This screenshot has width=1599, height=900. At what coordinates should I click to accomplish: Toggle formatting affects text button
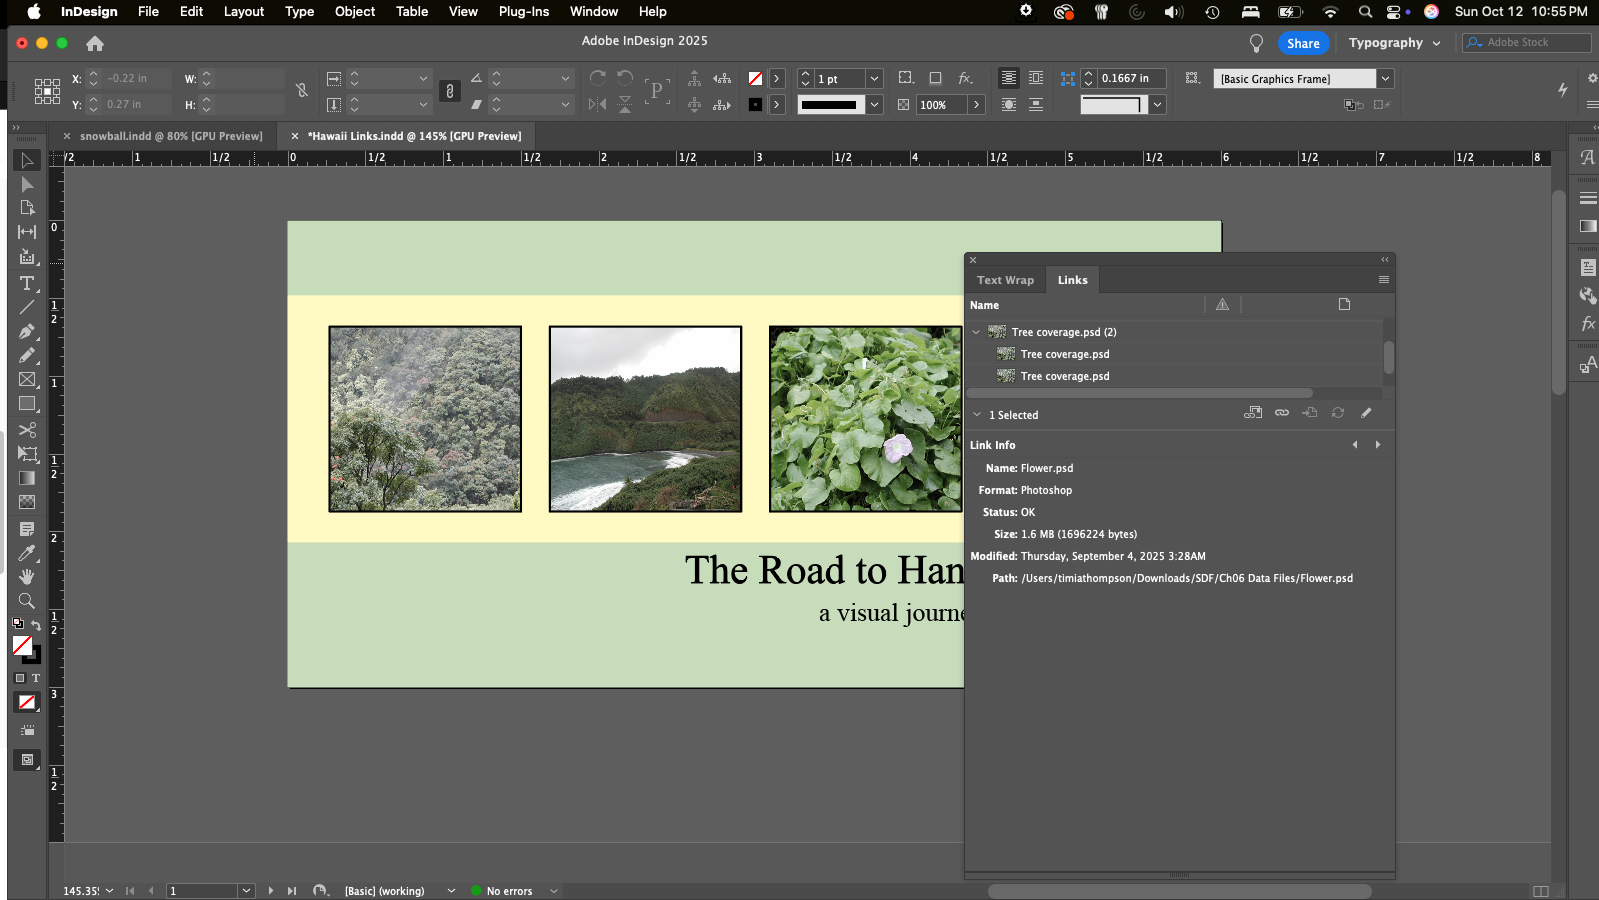[x=36, y=678]
